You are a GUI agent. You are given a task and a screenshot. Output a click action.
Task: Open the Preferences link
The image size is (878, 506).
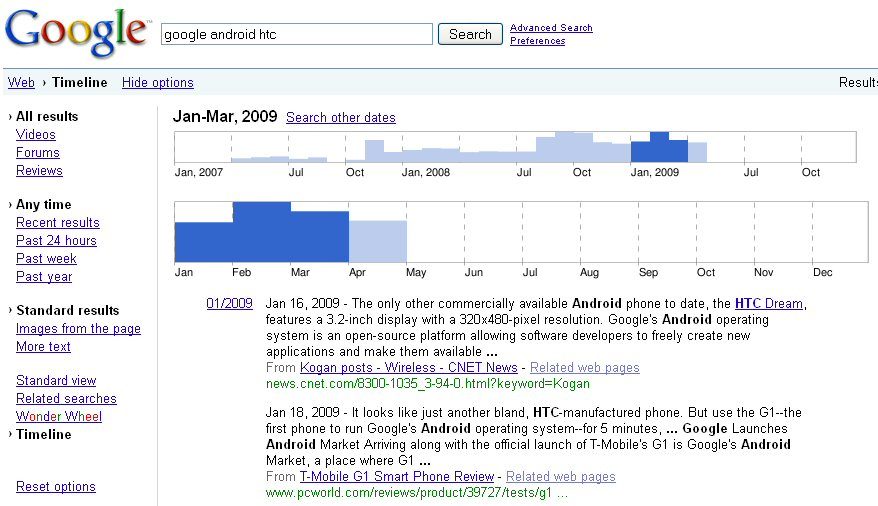(537, 41)
